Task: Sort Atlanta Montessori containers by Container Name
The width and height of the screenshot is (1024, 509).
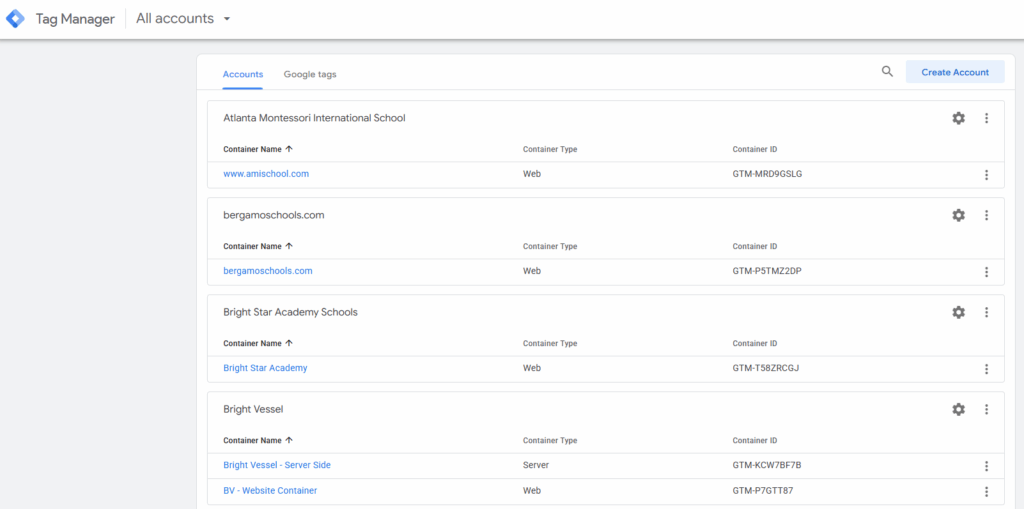Action: (x=257, y=149)
